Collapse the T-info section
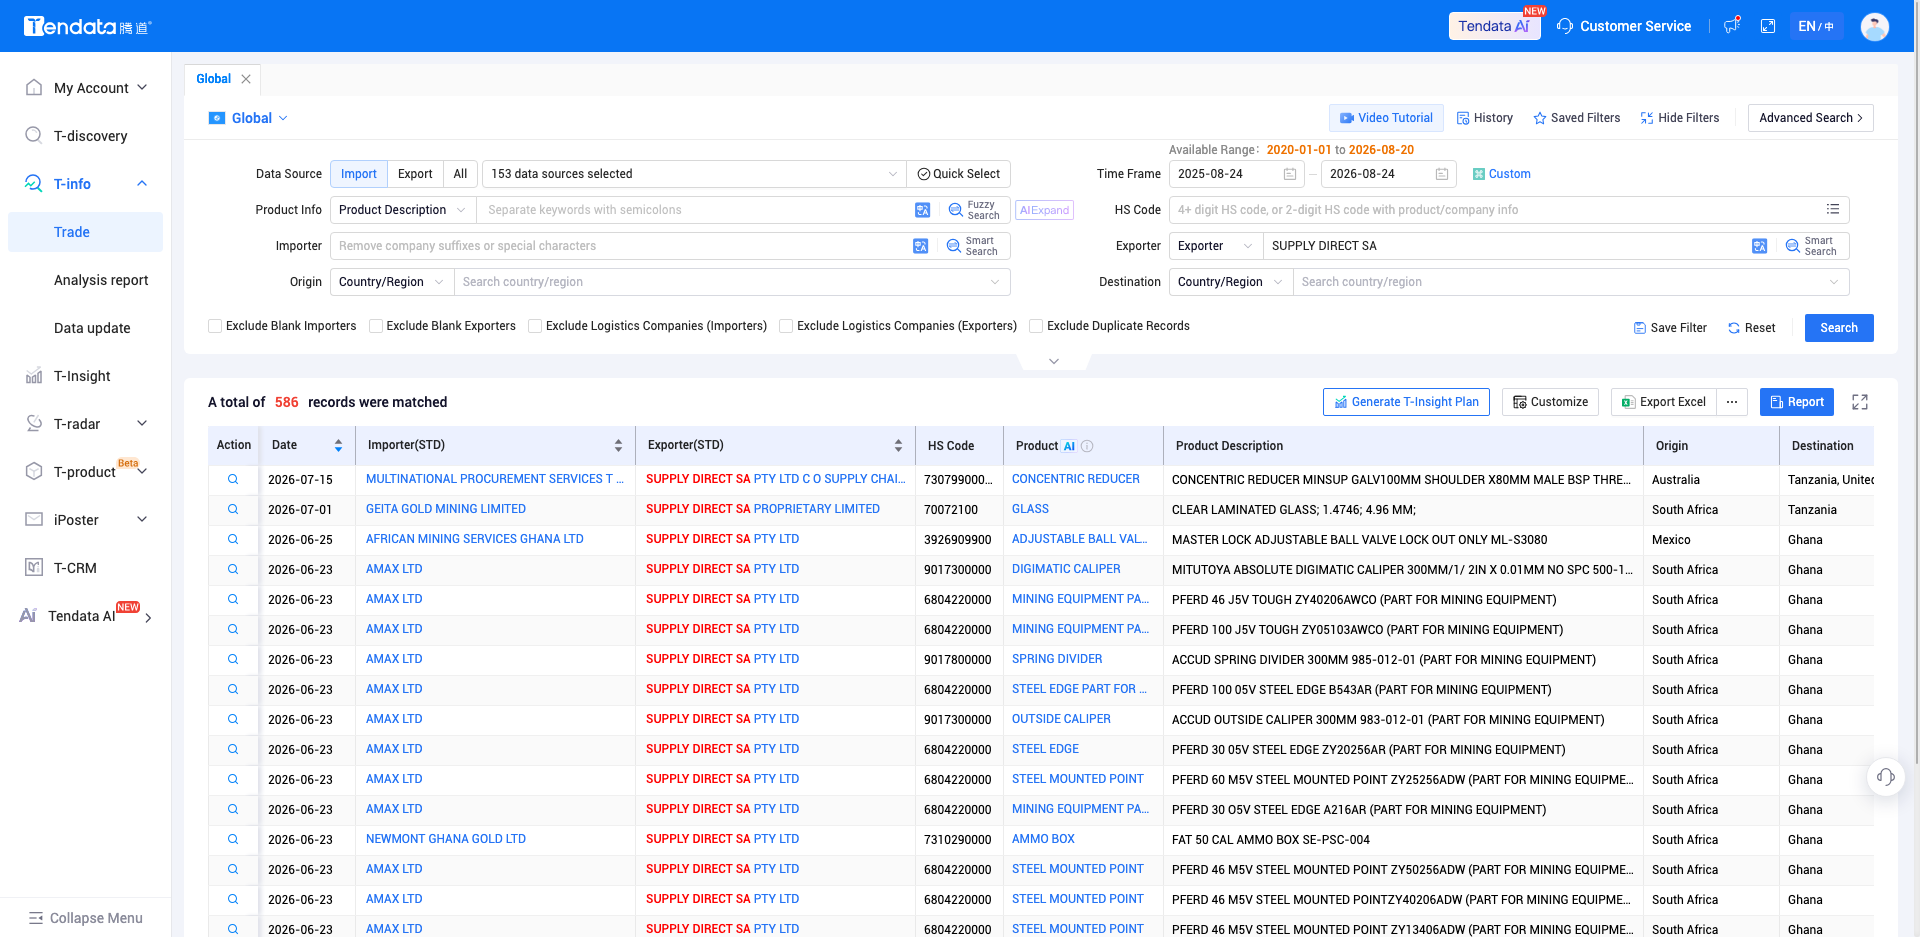 142,184
